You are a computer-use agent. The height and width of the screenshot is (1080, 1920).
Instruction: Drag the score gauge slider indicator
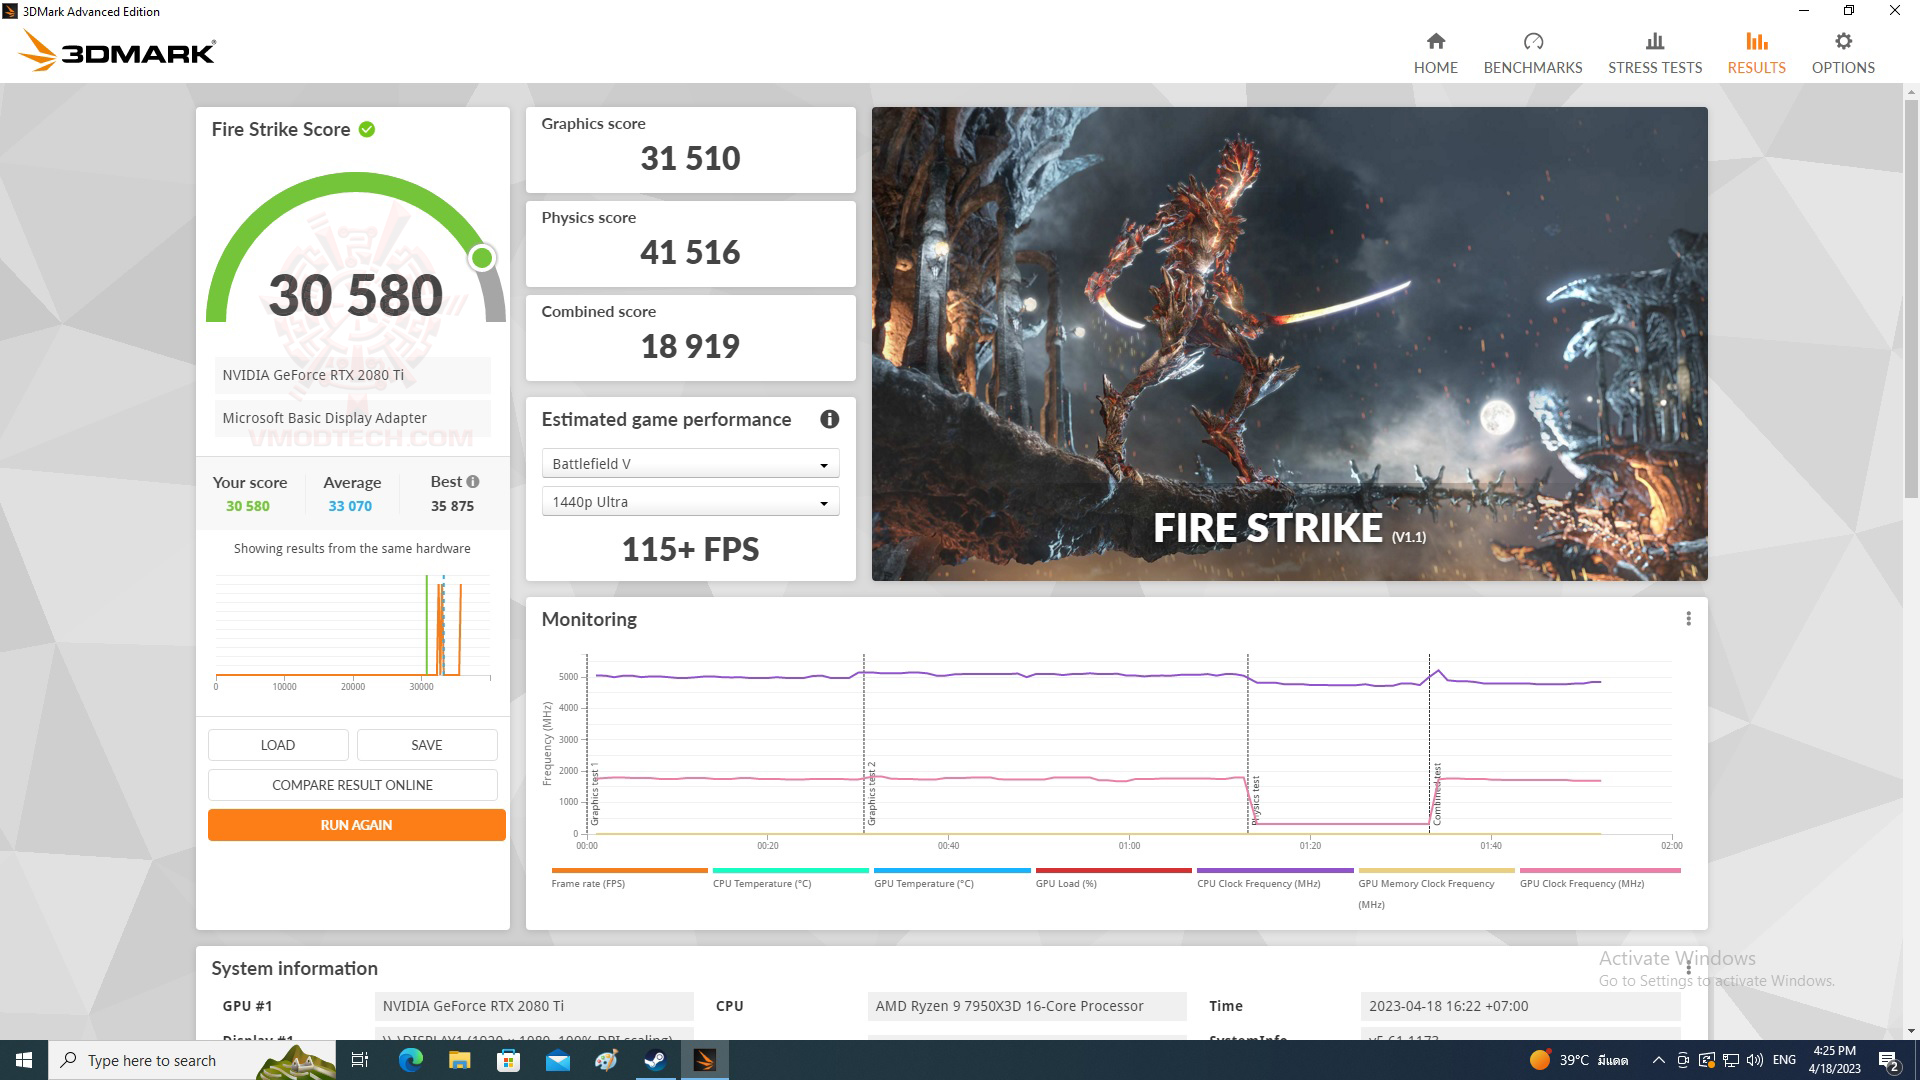(481, 258)
